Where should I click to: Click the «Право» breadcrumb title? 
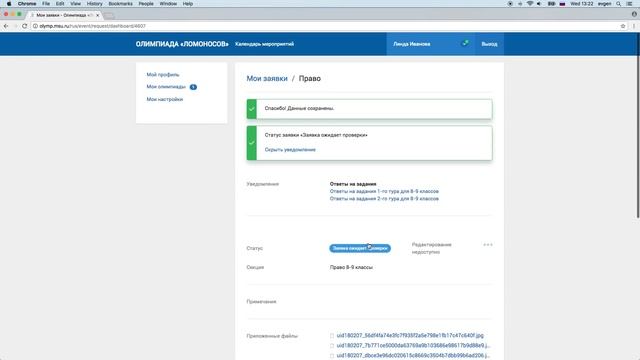310,78
